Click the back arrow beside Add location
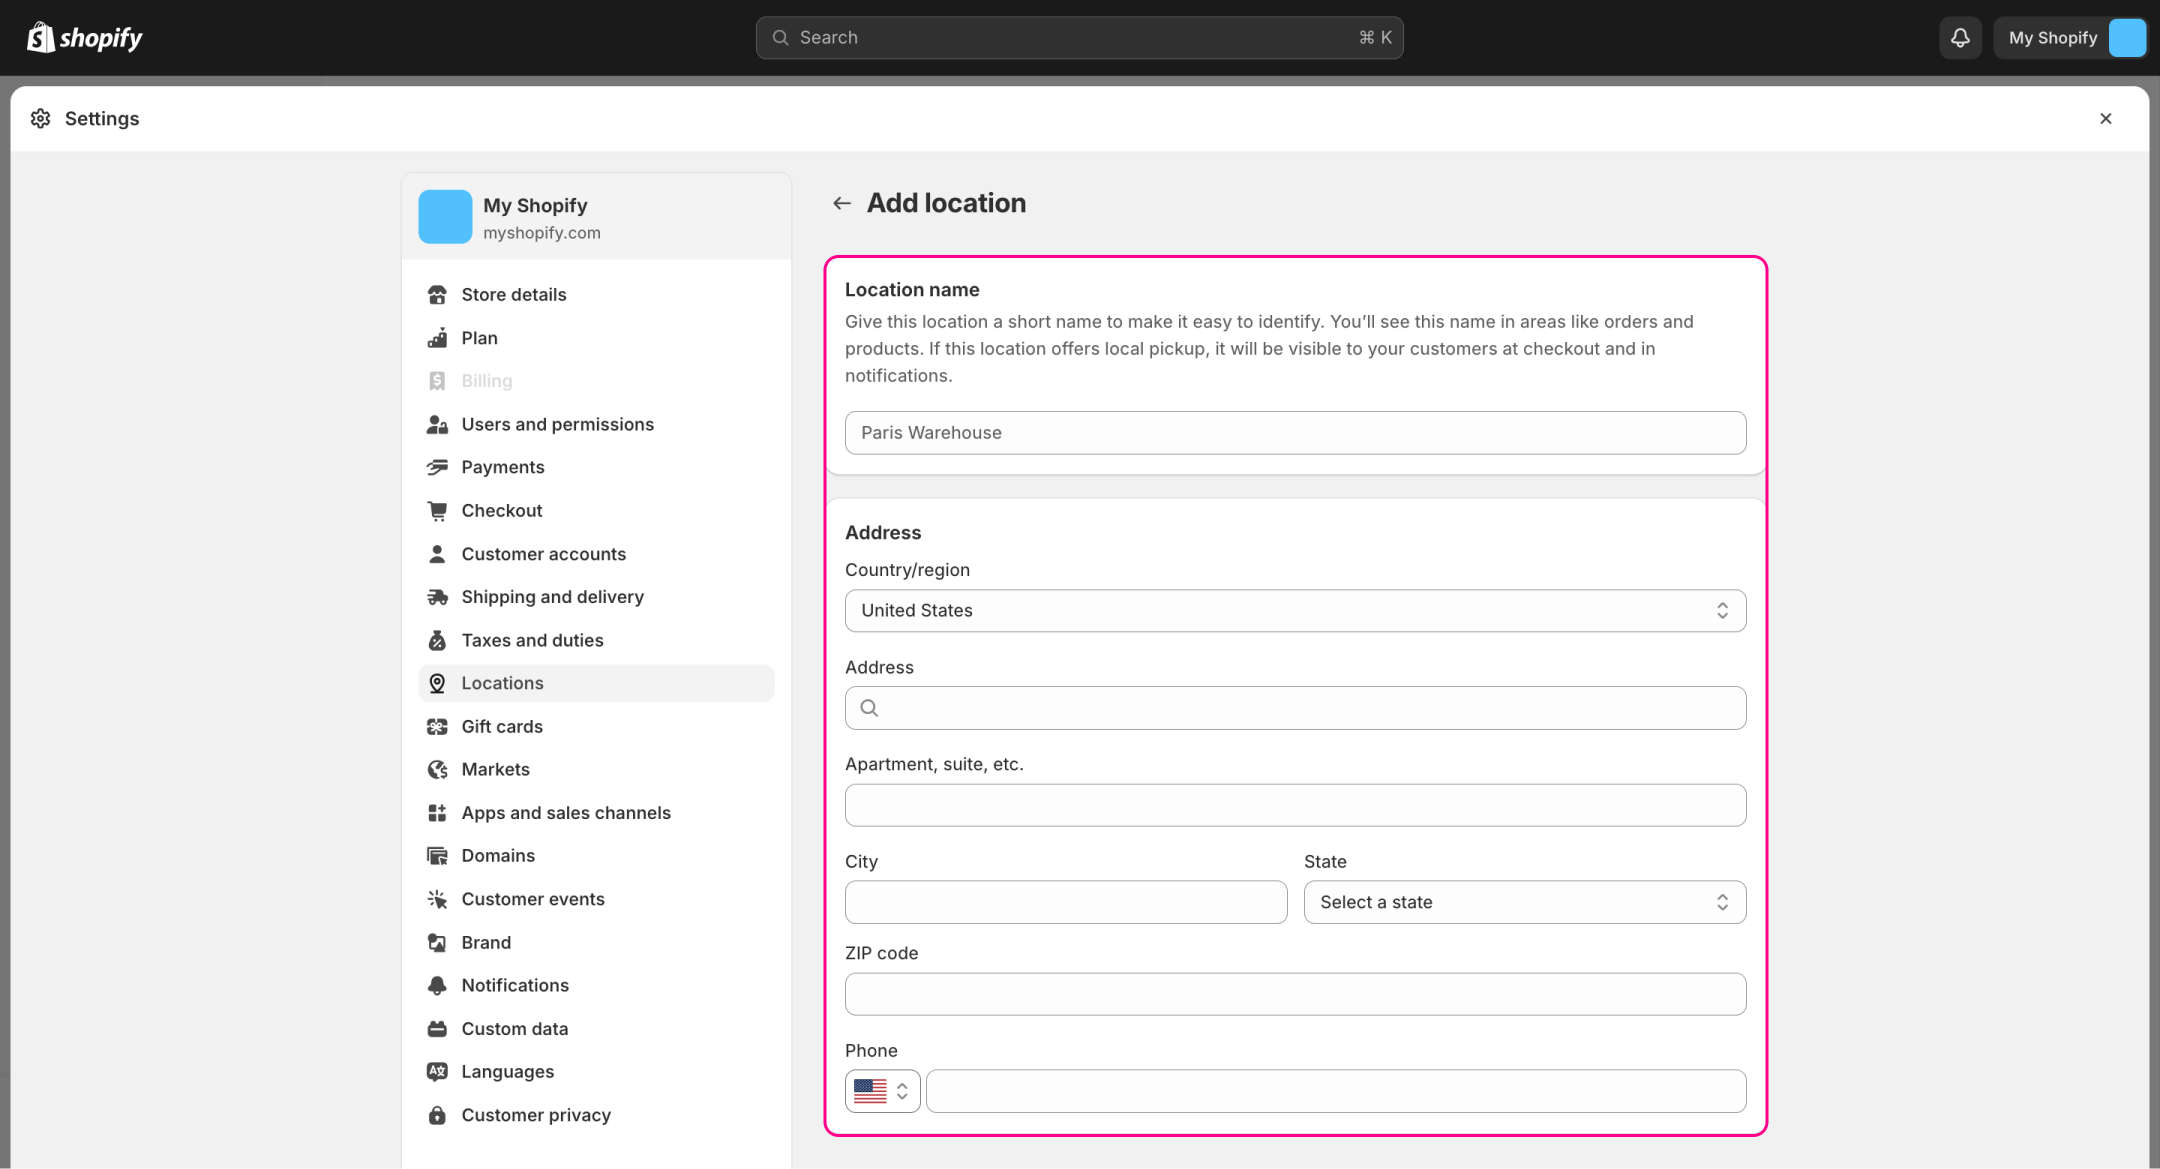This screenshot has height=1169, width=2160. (842, 203)
